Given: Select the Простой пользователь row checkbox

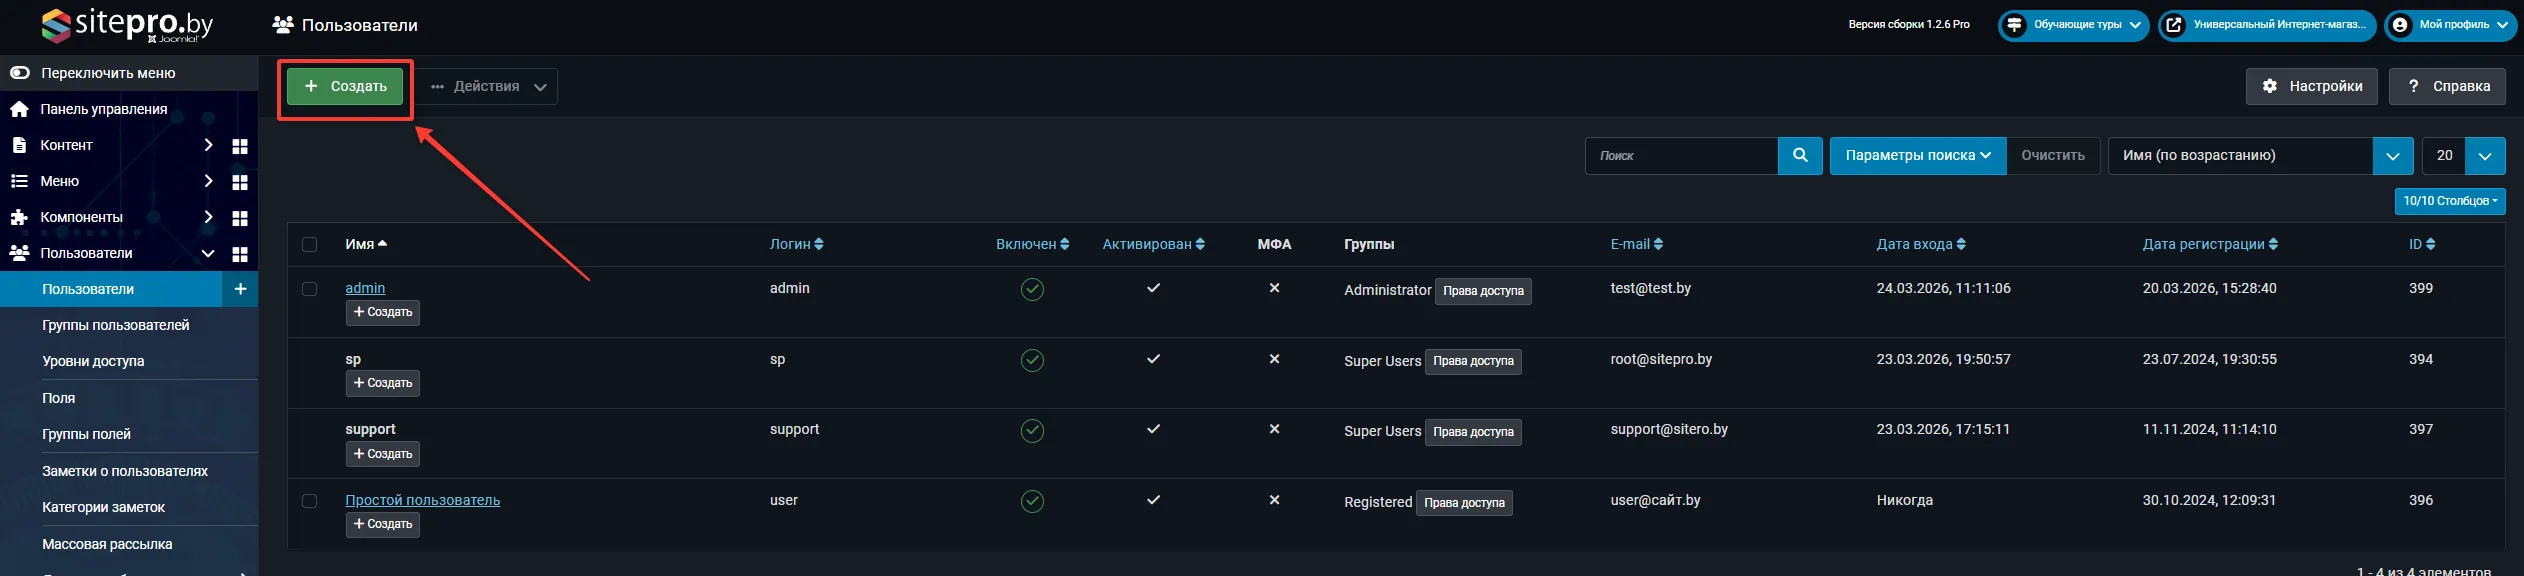Looking at the screenshot, I should click(x=309, y=501).
